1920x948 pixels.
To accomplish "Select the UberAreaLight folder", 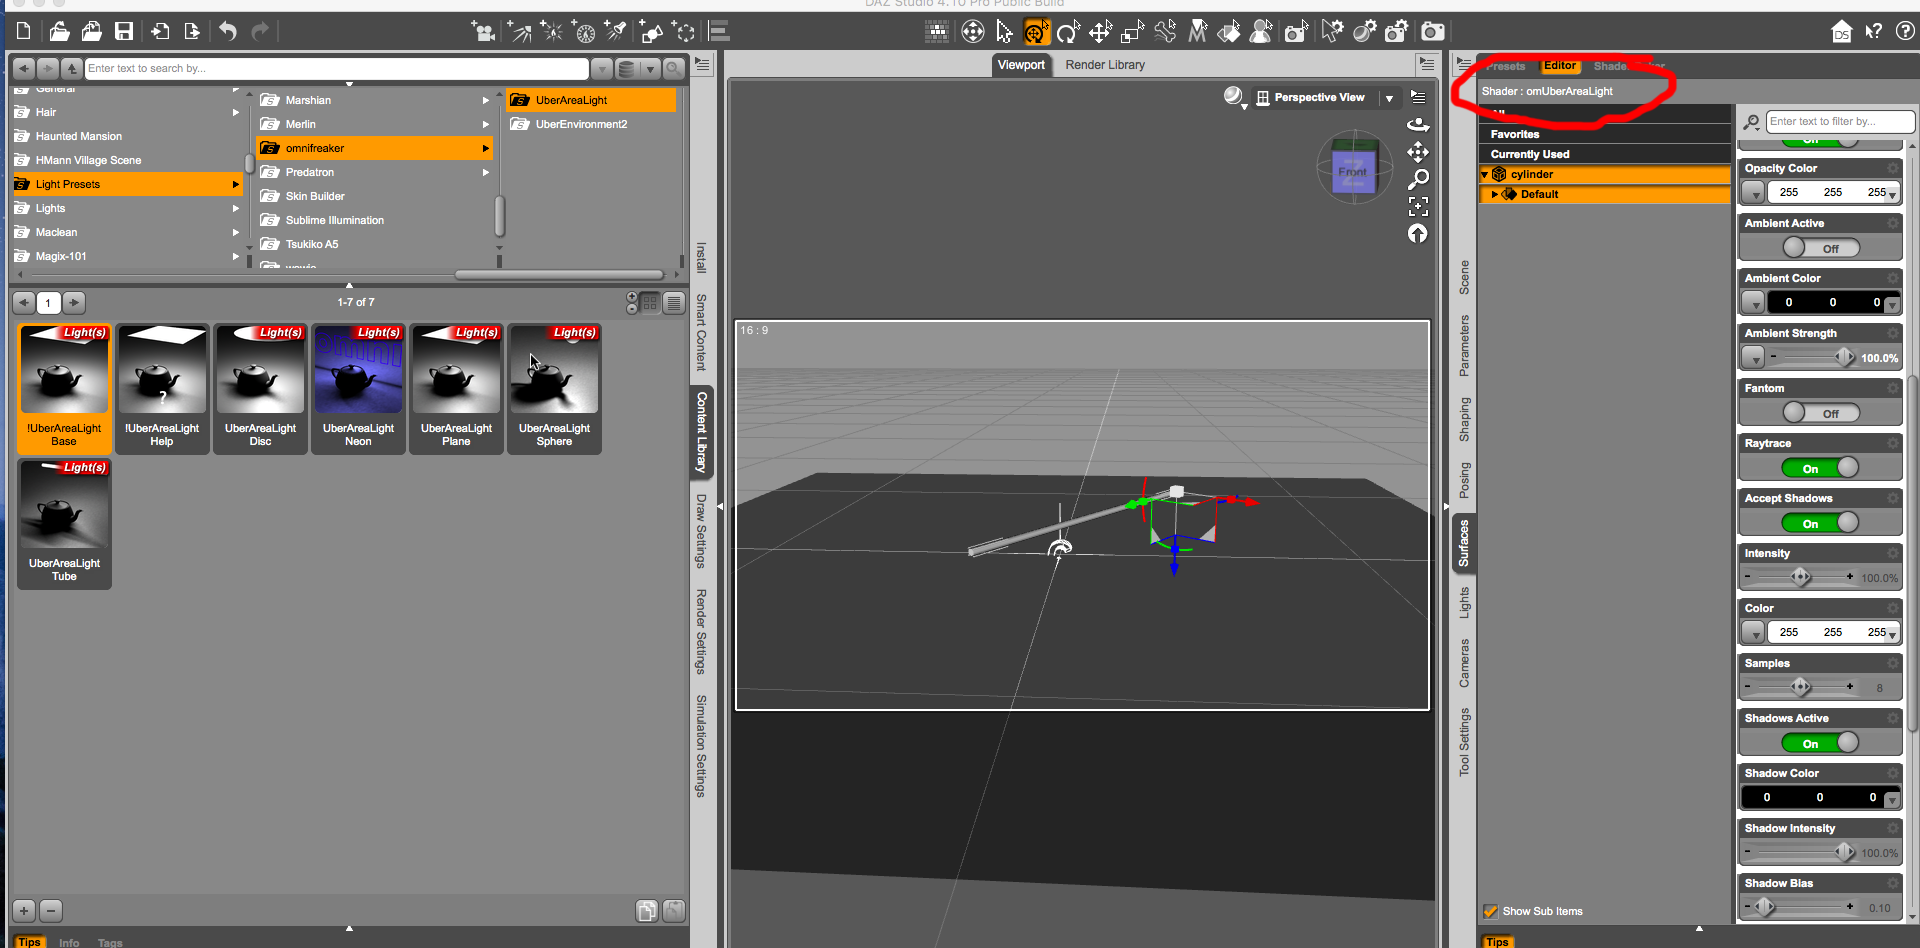I will coord(590,100).
